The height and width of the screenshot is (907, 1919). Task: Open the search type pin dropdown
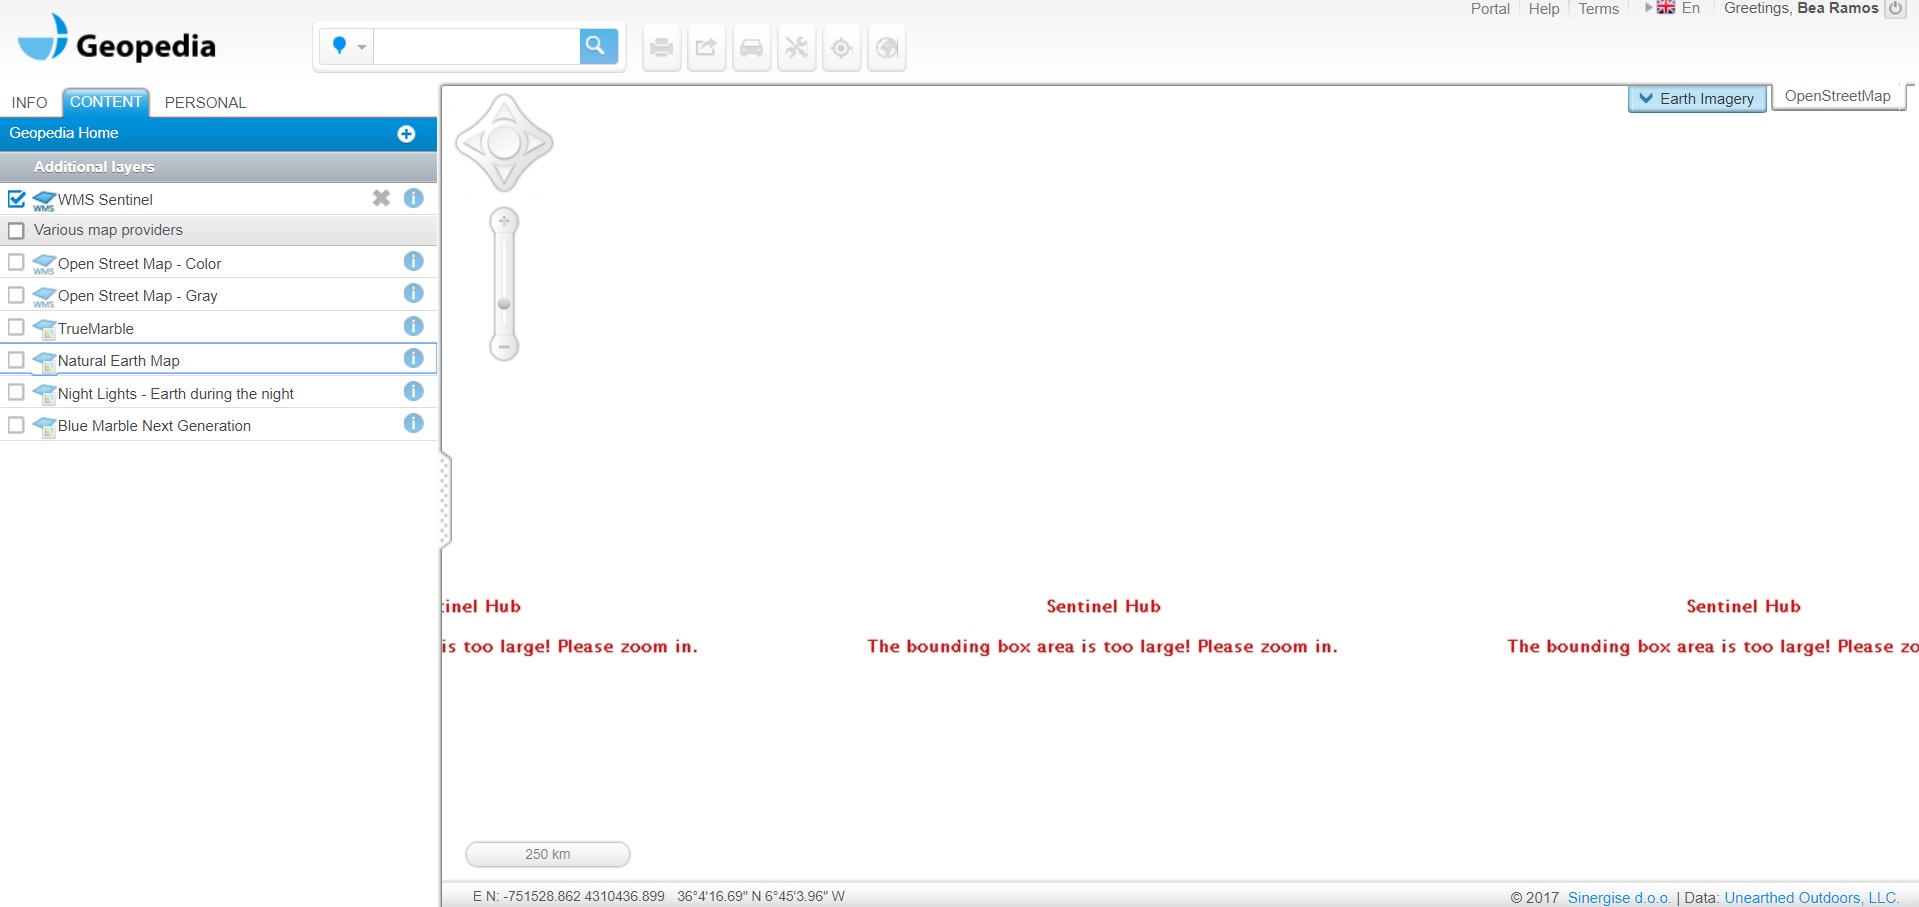point(348,46)
